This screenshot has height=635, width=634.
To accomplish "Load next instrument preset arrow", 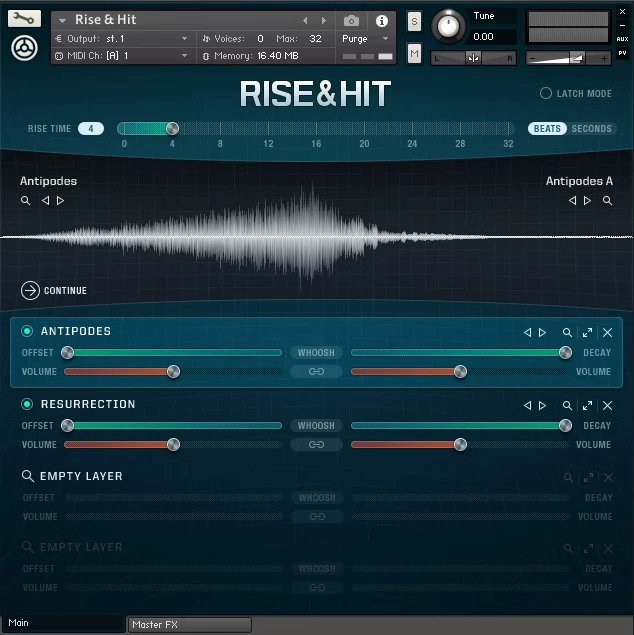I will click(324, 20).
